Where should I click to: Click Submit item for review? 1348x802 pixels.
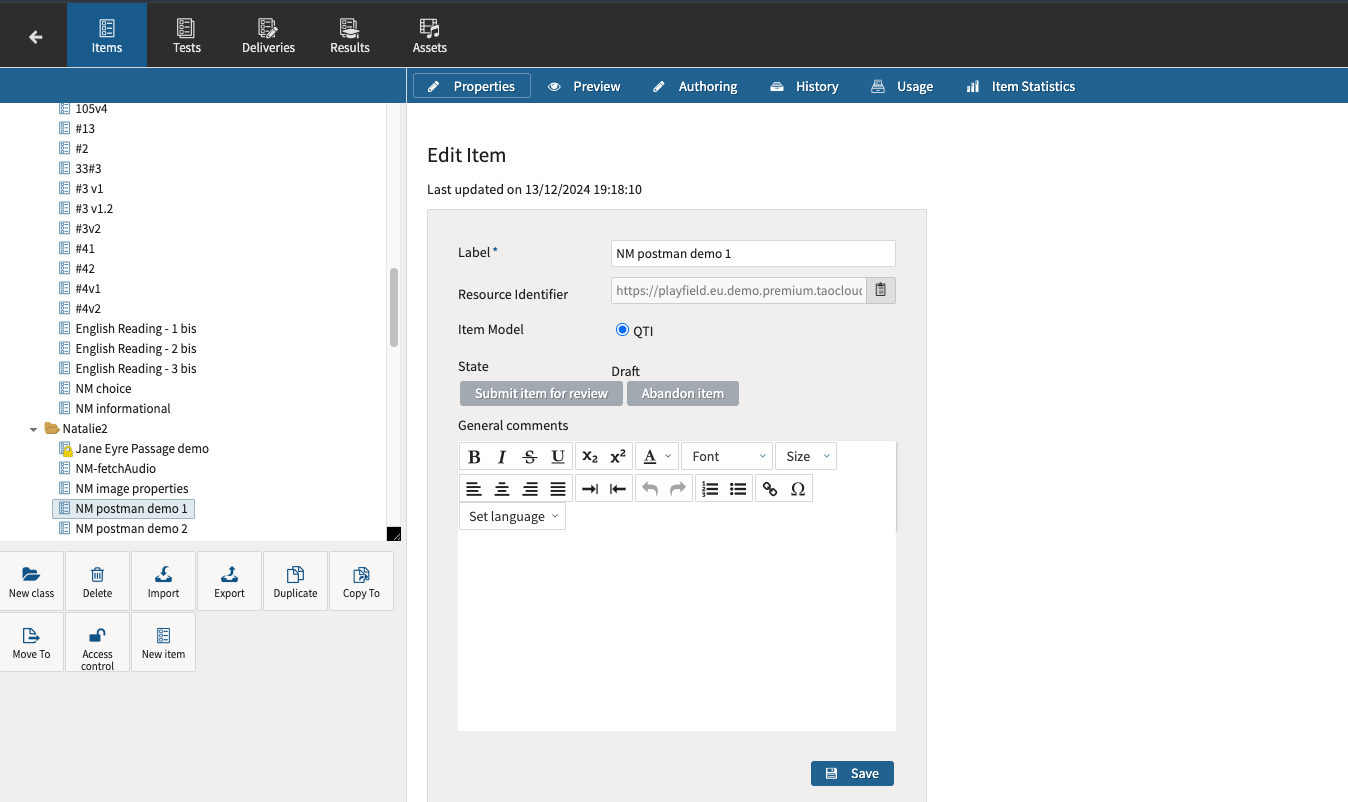click(541, 394)
